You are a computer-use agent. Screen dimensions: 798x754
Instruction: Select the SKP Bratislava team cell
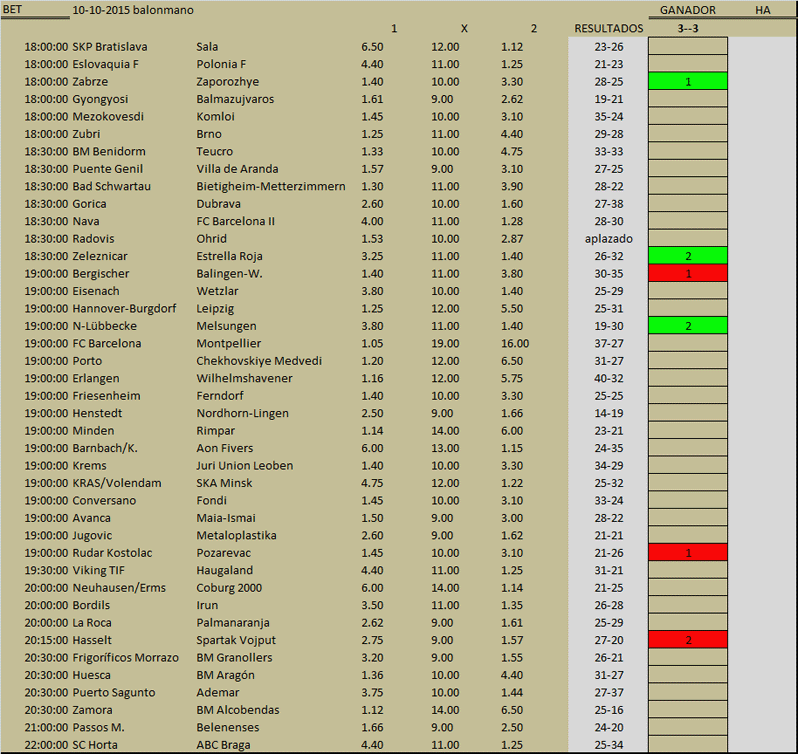point(110,47)
